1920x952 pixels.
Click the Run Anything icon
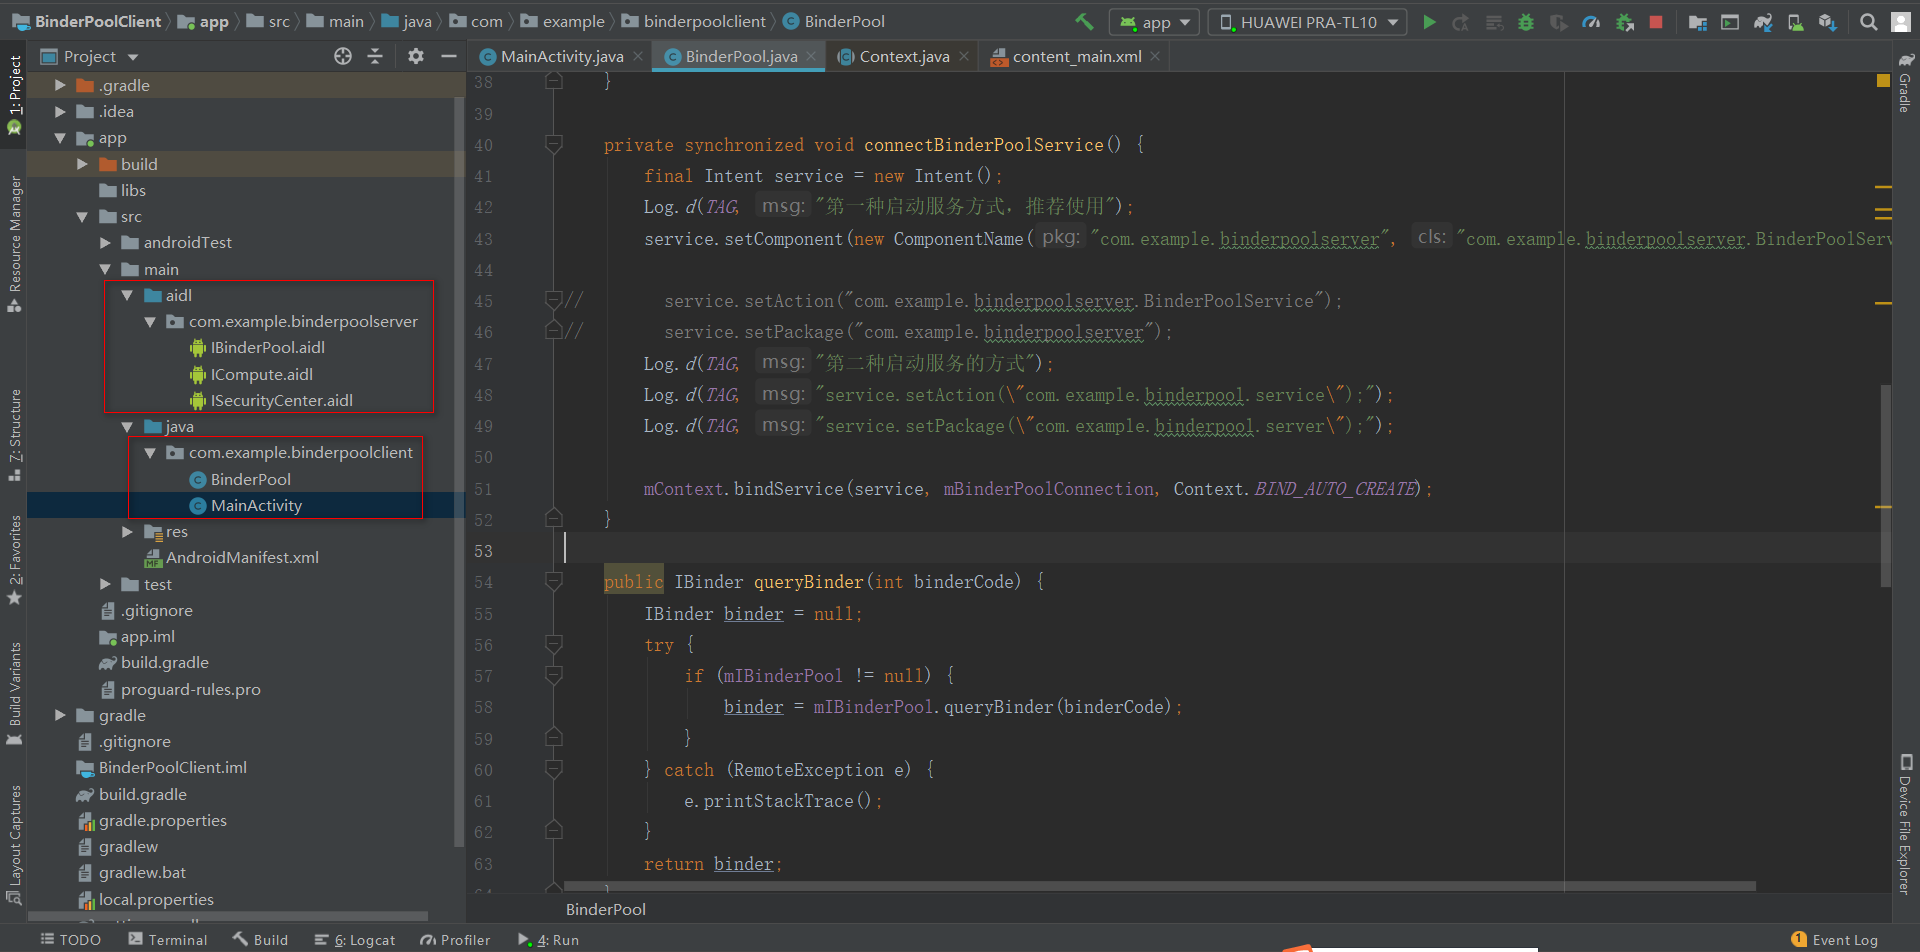coord(1730,22)
